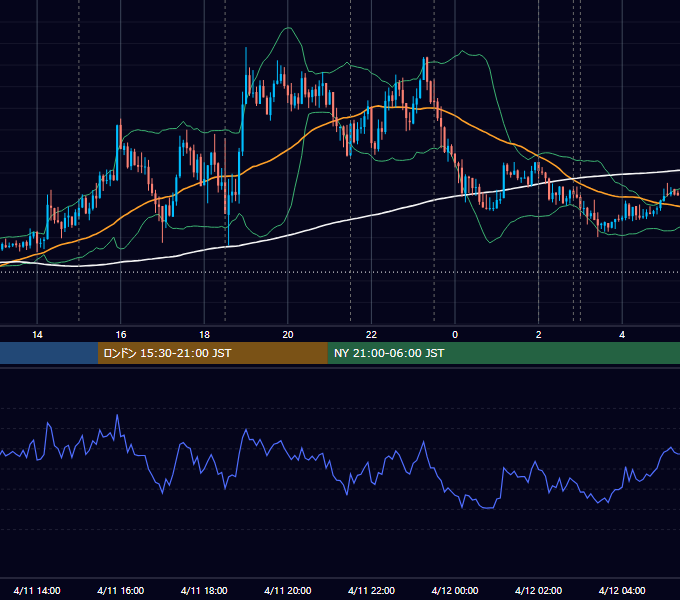Select the ロンドン 15:30-21:00 JST session bar
The height and width of the screenshot is (600, 680).
212,353
